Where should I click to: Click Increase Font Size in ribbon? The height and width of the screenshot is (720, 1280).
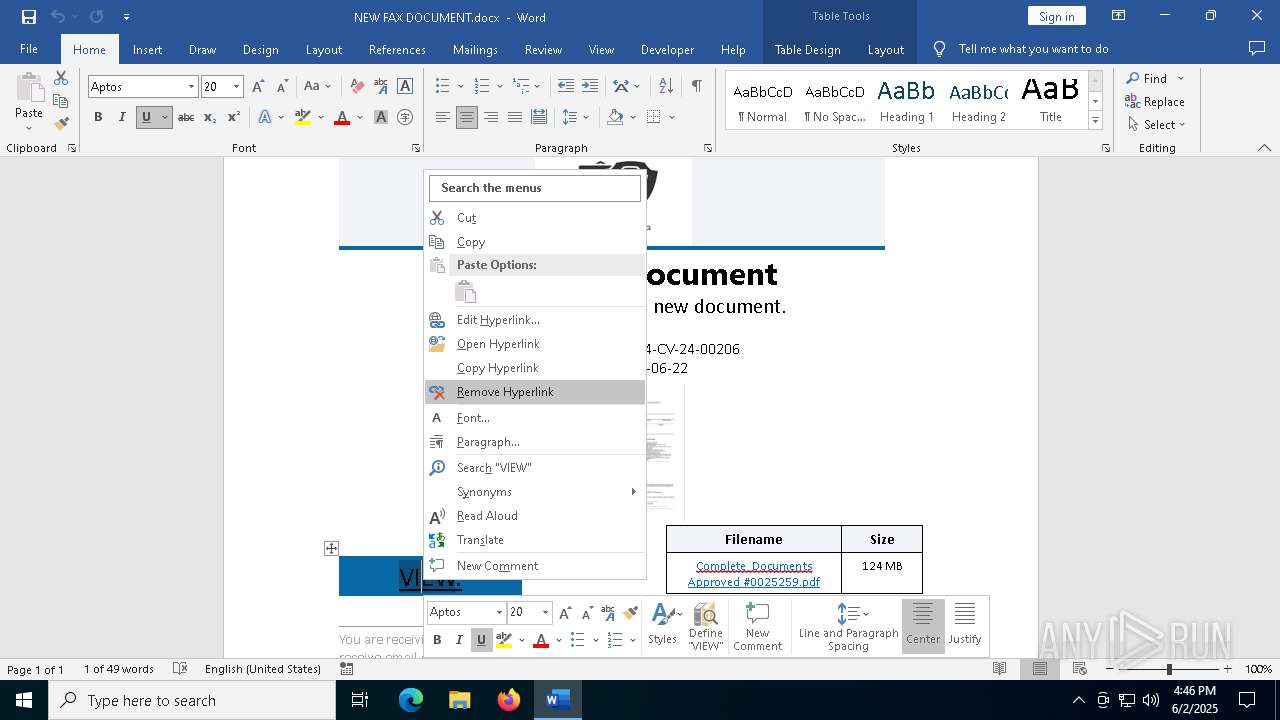258,87
